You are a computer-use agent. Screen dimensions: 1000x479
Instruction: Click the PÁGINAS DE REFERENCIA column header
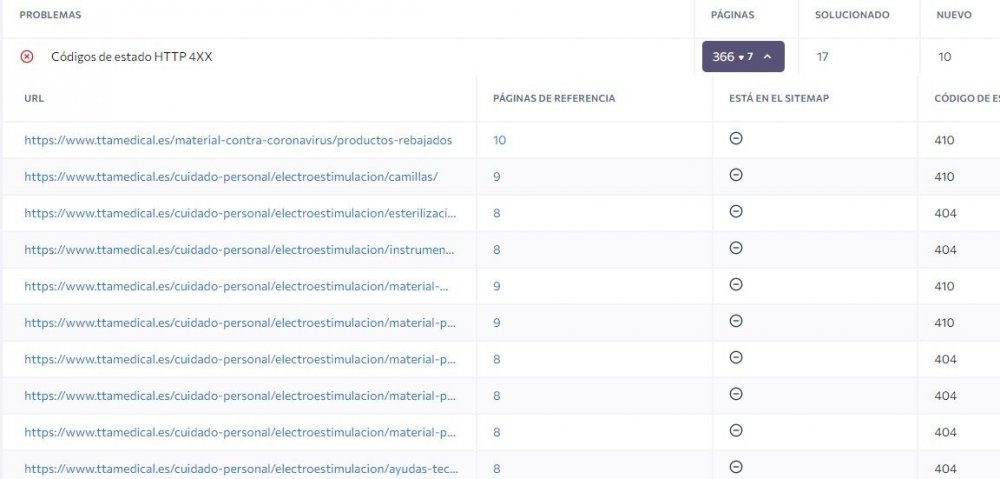[x=554, y=98]
